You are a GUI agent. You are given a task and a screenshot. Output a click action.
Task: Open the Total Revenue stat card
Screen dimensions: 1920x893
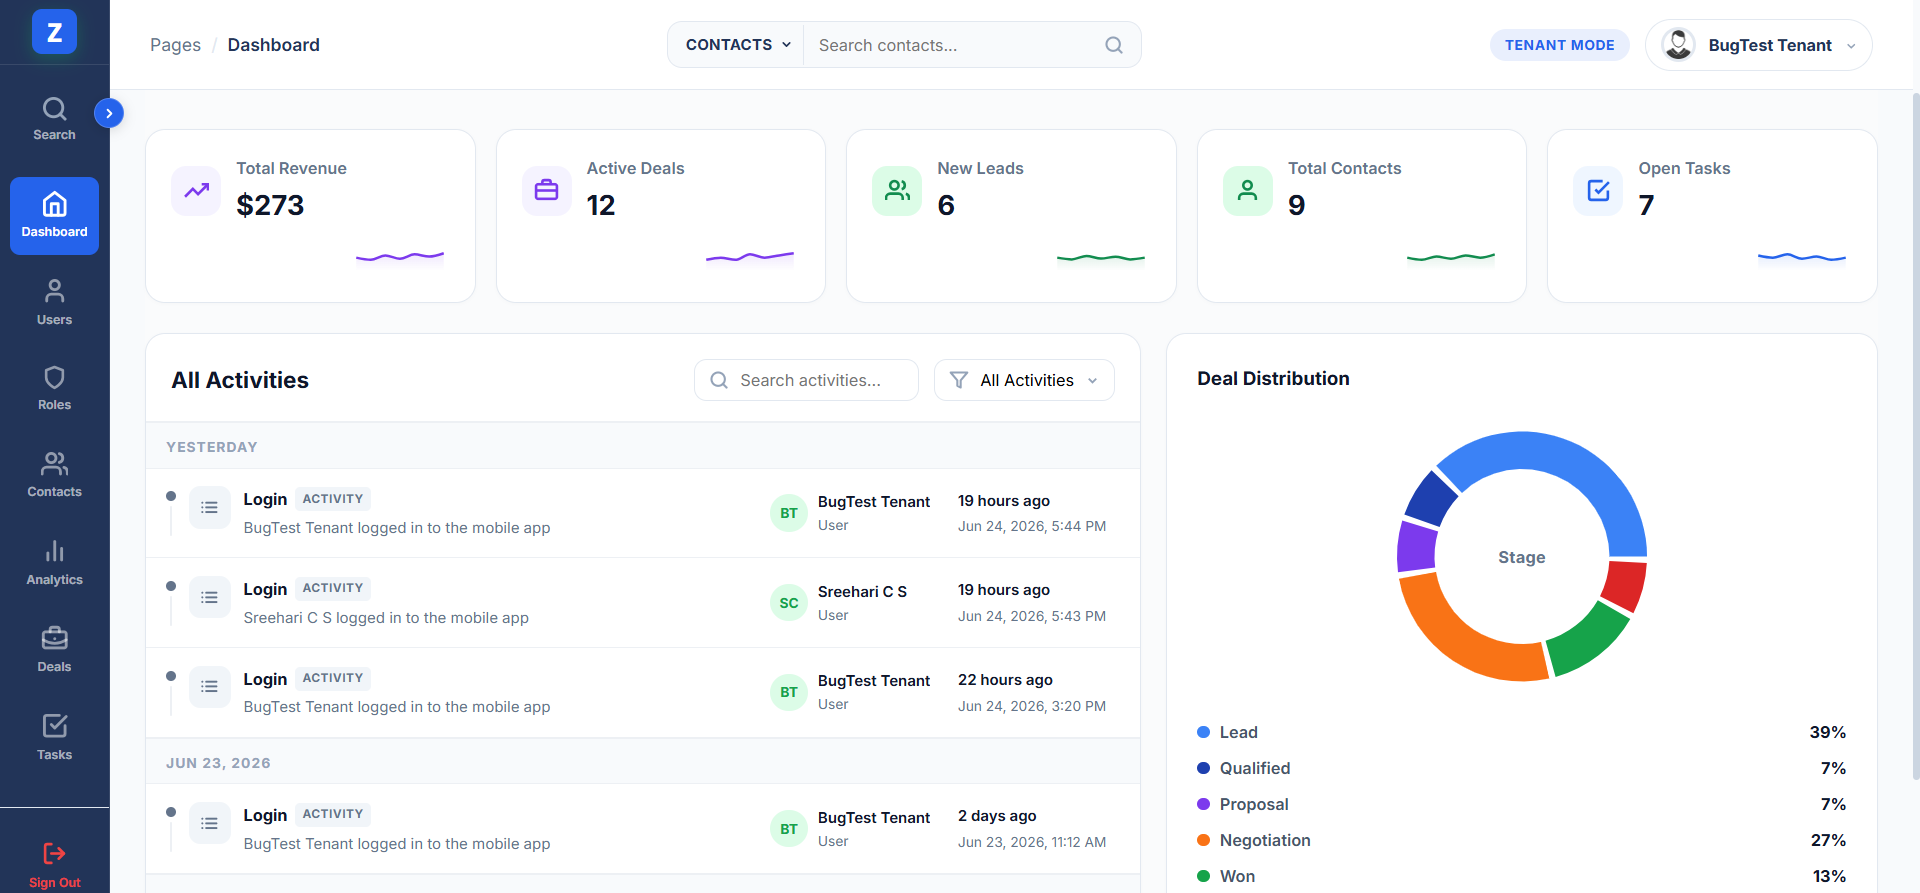point(310,216)
